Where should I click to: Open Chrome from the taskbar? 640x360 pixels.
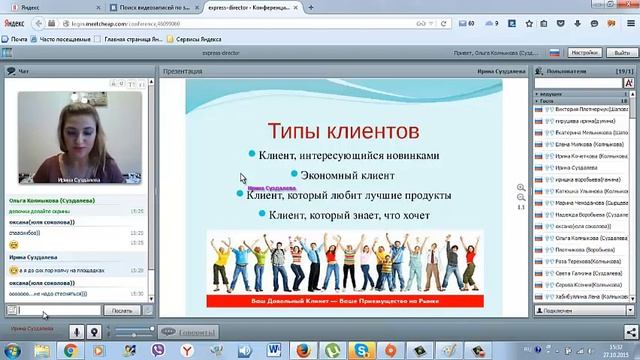[x=70, y=351]
